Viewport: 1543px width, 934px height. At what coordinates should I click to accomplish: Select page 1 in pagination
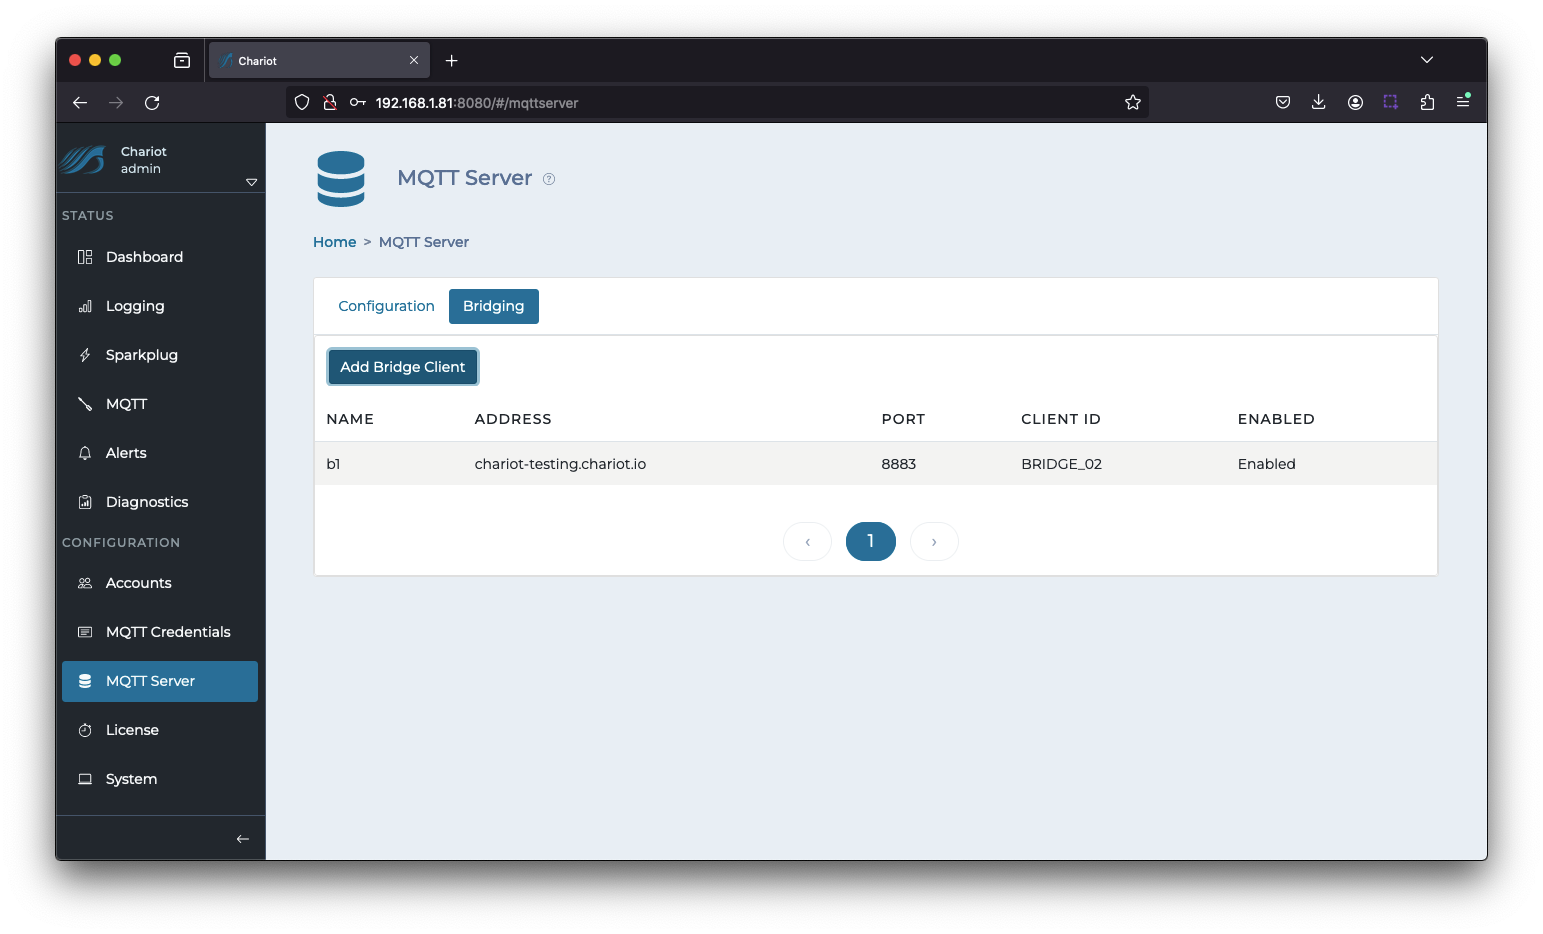(871, 542)
